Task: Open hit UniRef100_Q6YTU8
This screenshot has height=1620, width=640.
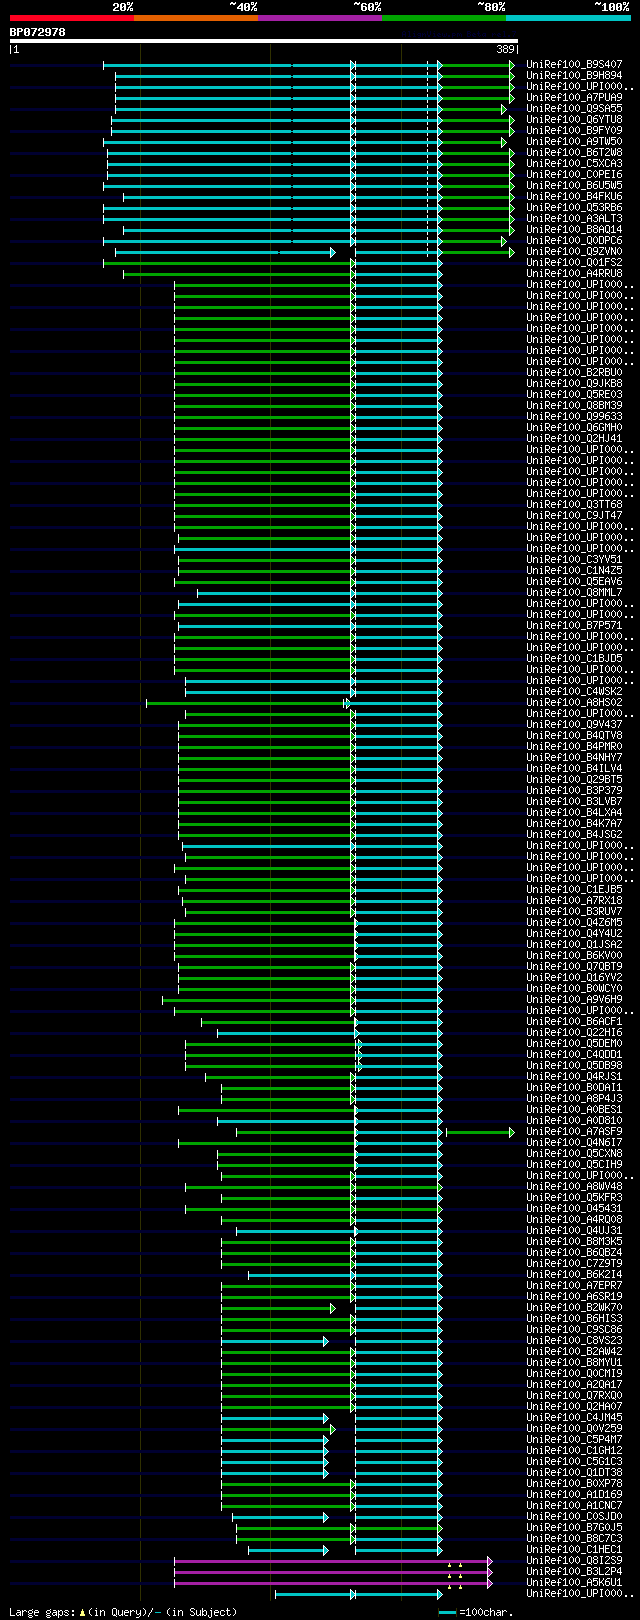Action: [574, 119]
